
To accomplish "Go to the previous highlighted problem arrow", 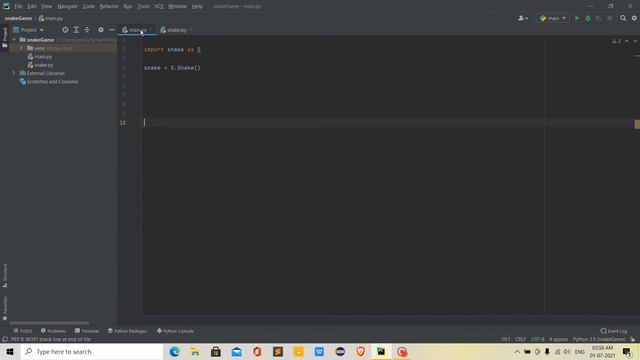I will coord(627,41).
